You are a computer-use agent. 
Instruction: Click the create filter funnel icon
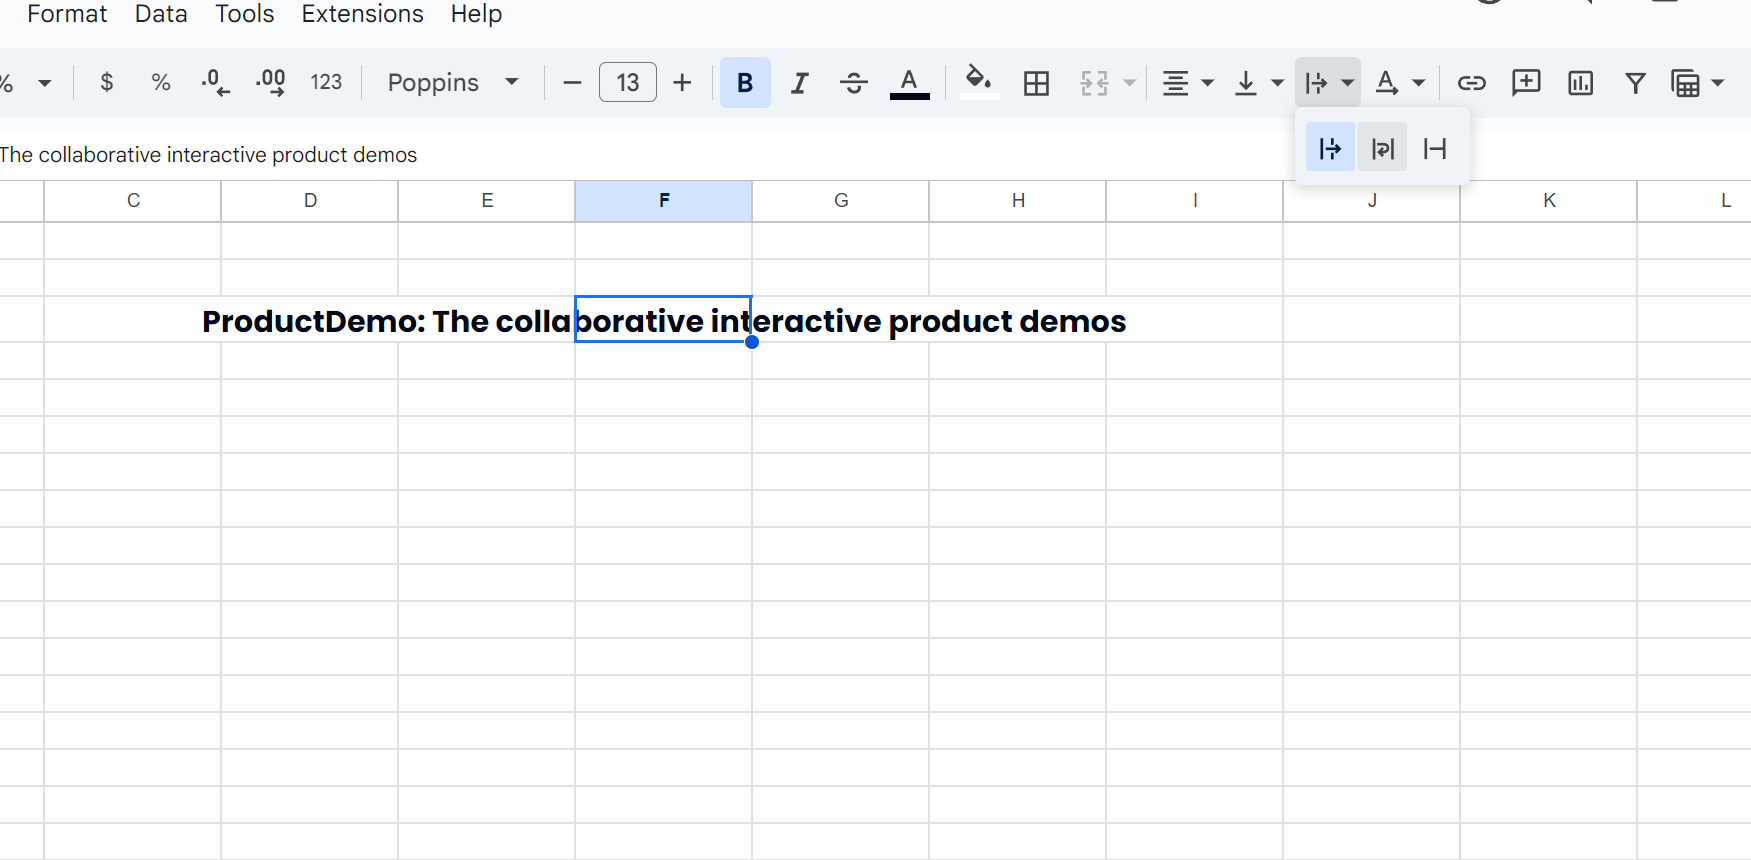(1635, 83)
